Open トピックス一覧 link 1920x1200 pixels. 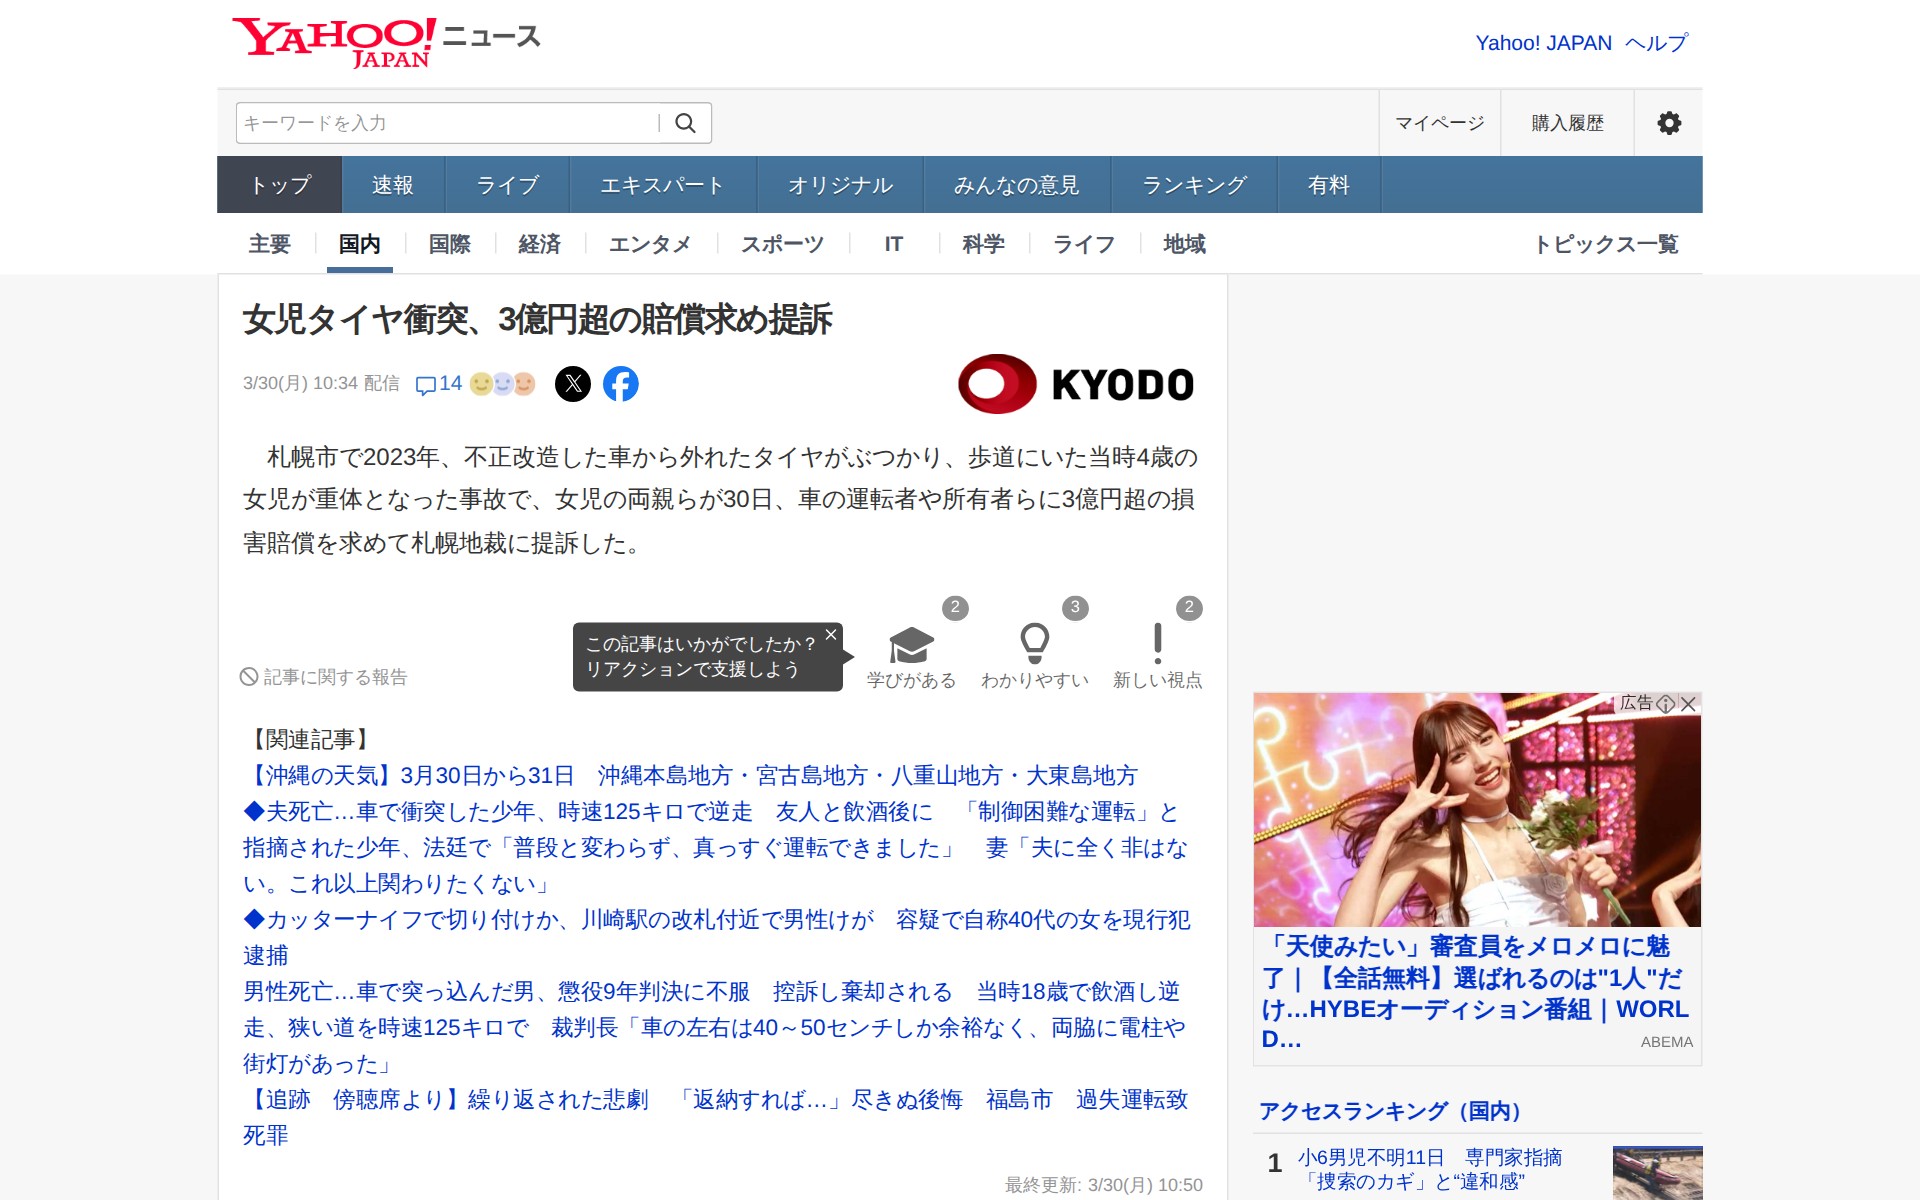tap(1606, 244)
